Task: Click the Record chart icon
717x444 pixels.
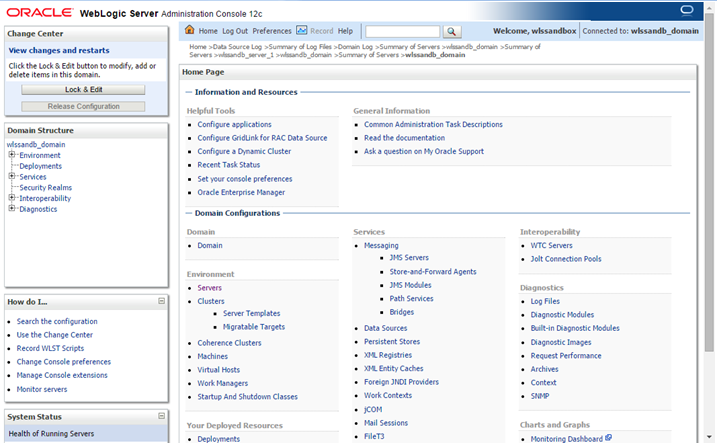Action: point(302,30)
